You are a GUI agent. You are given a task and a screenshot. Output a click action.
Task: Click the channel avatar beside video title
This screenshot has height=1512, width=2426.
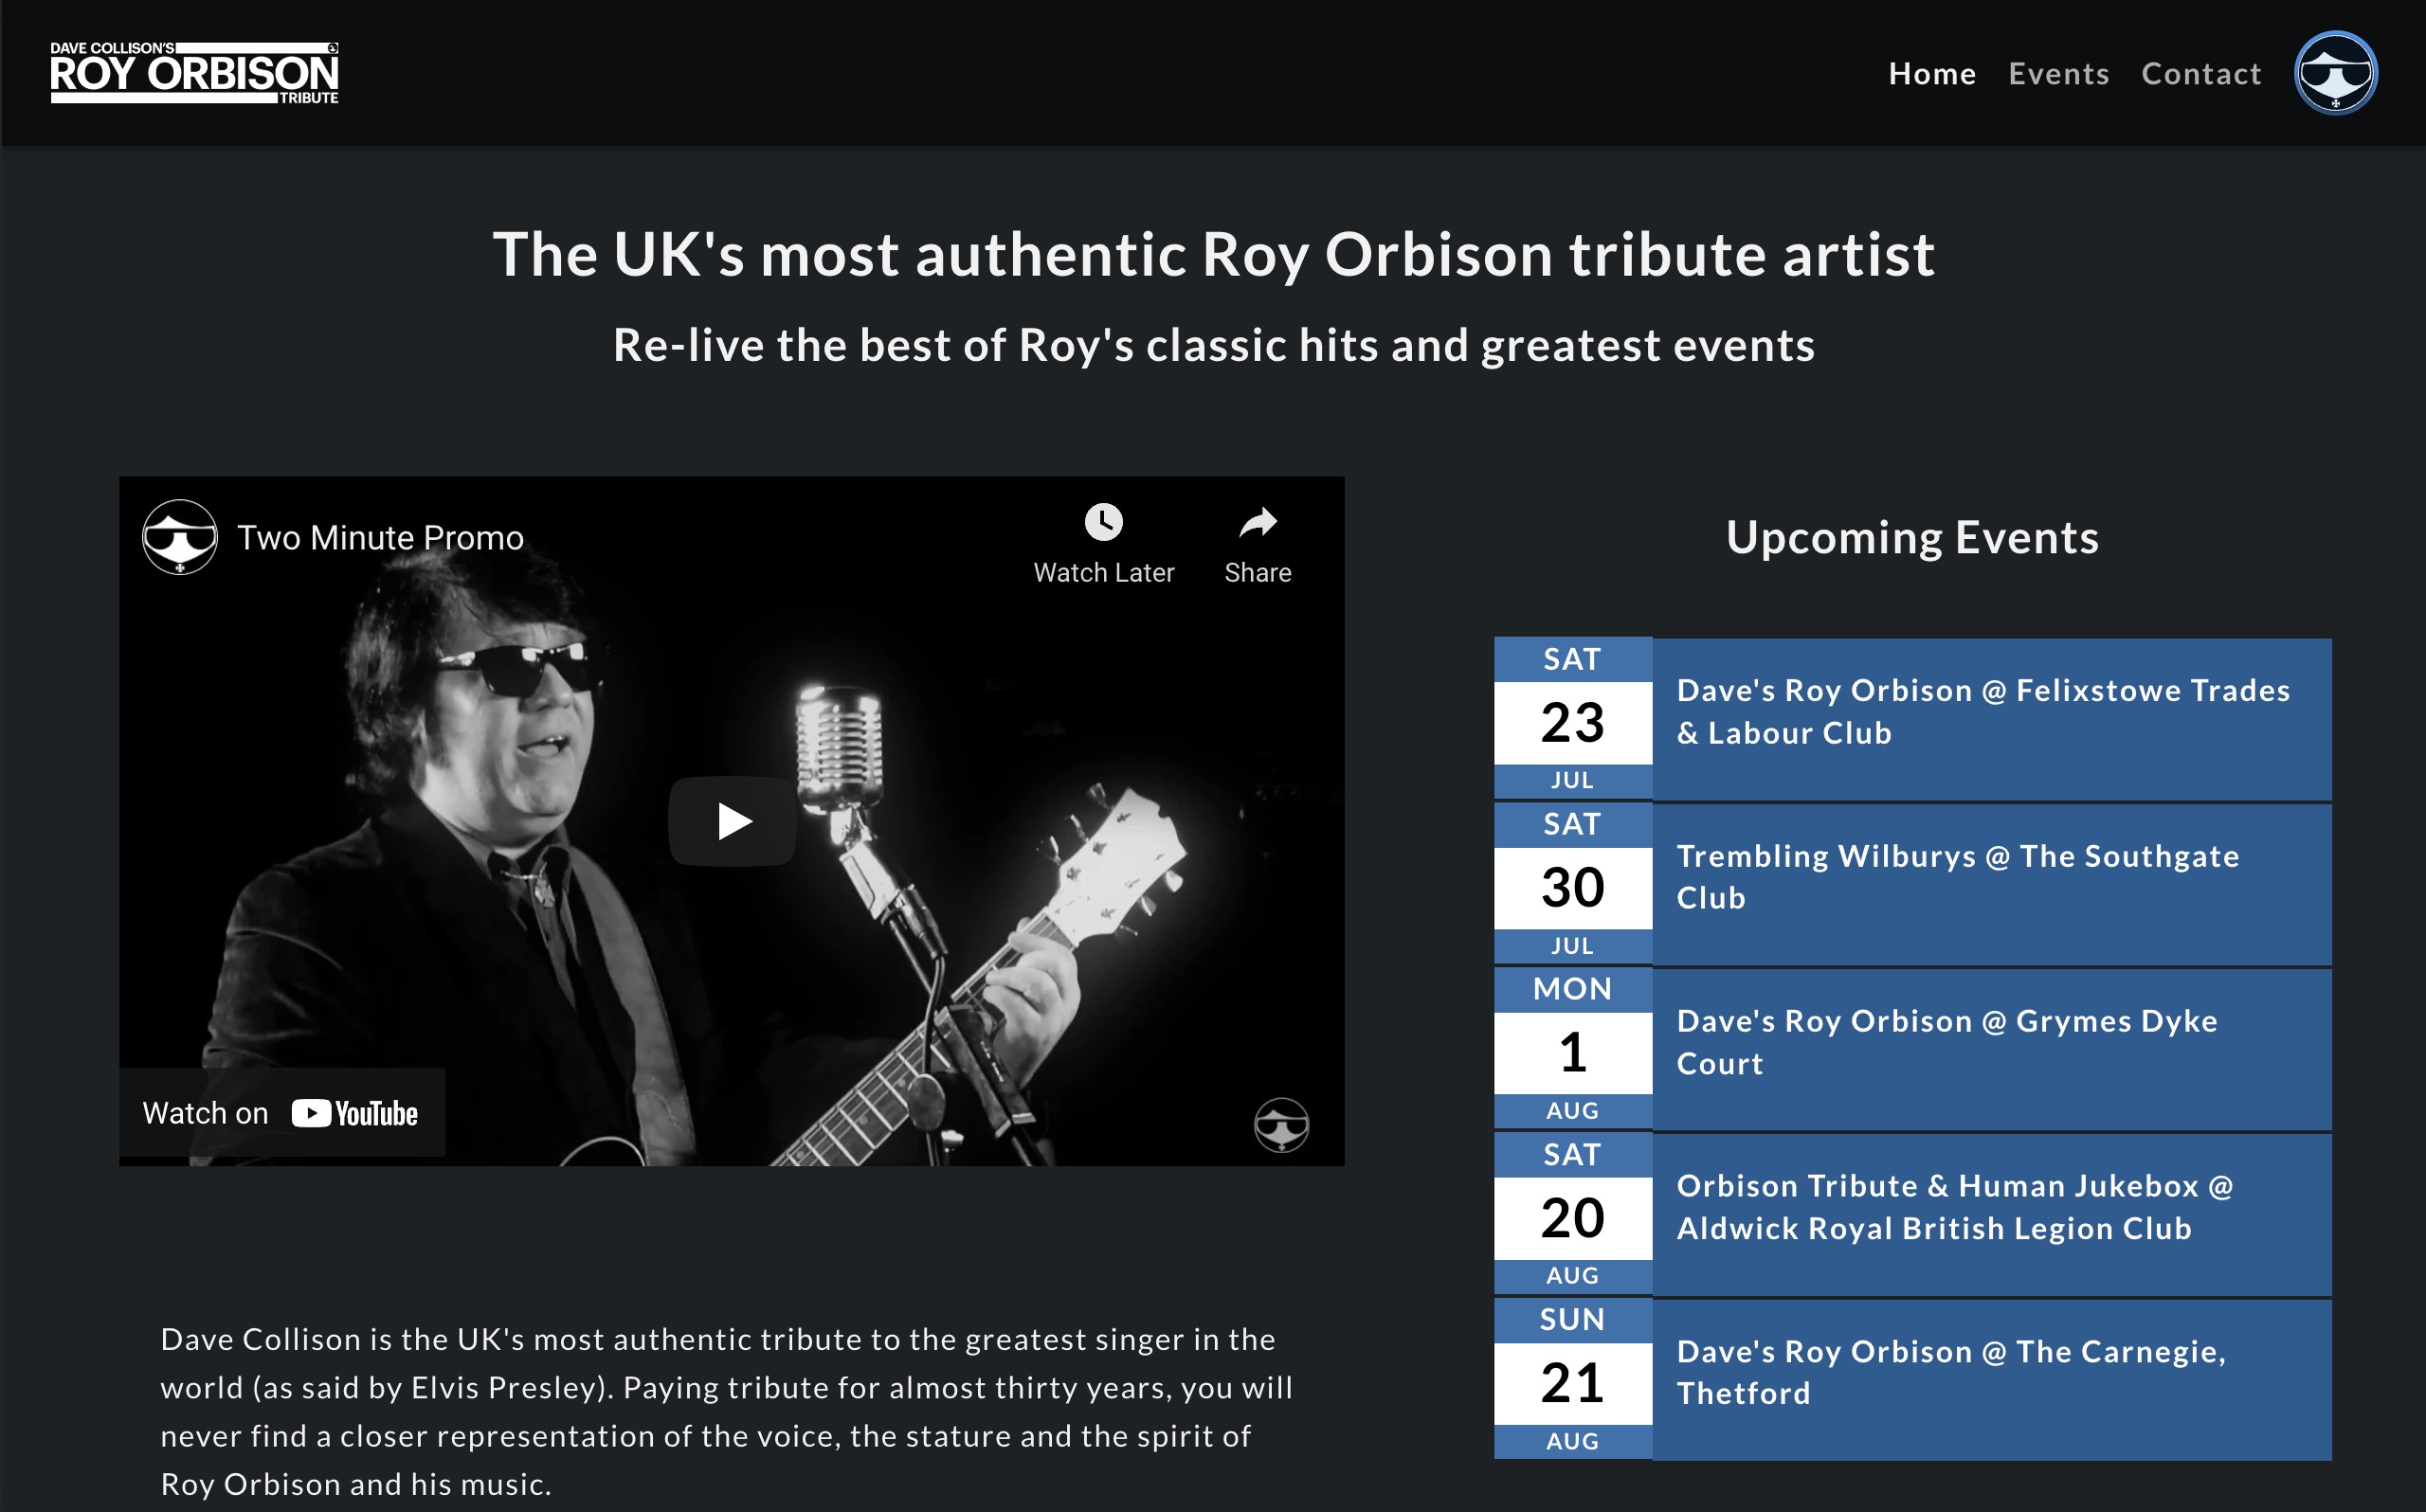pyautogui.click(x=180, y=537)
